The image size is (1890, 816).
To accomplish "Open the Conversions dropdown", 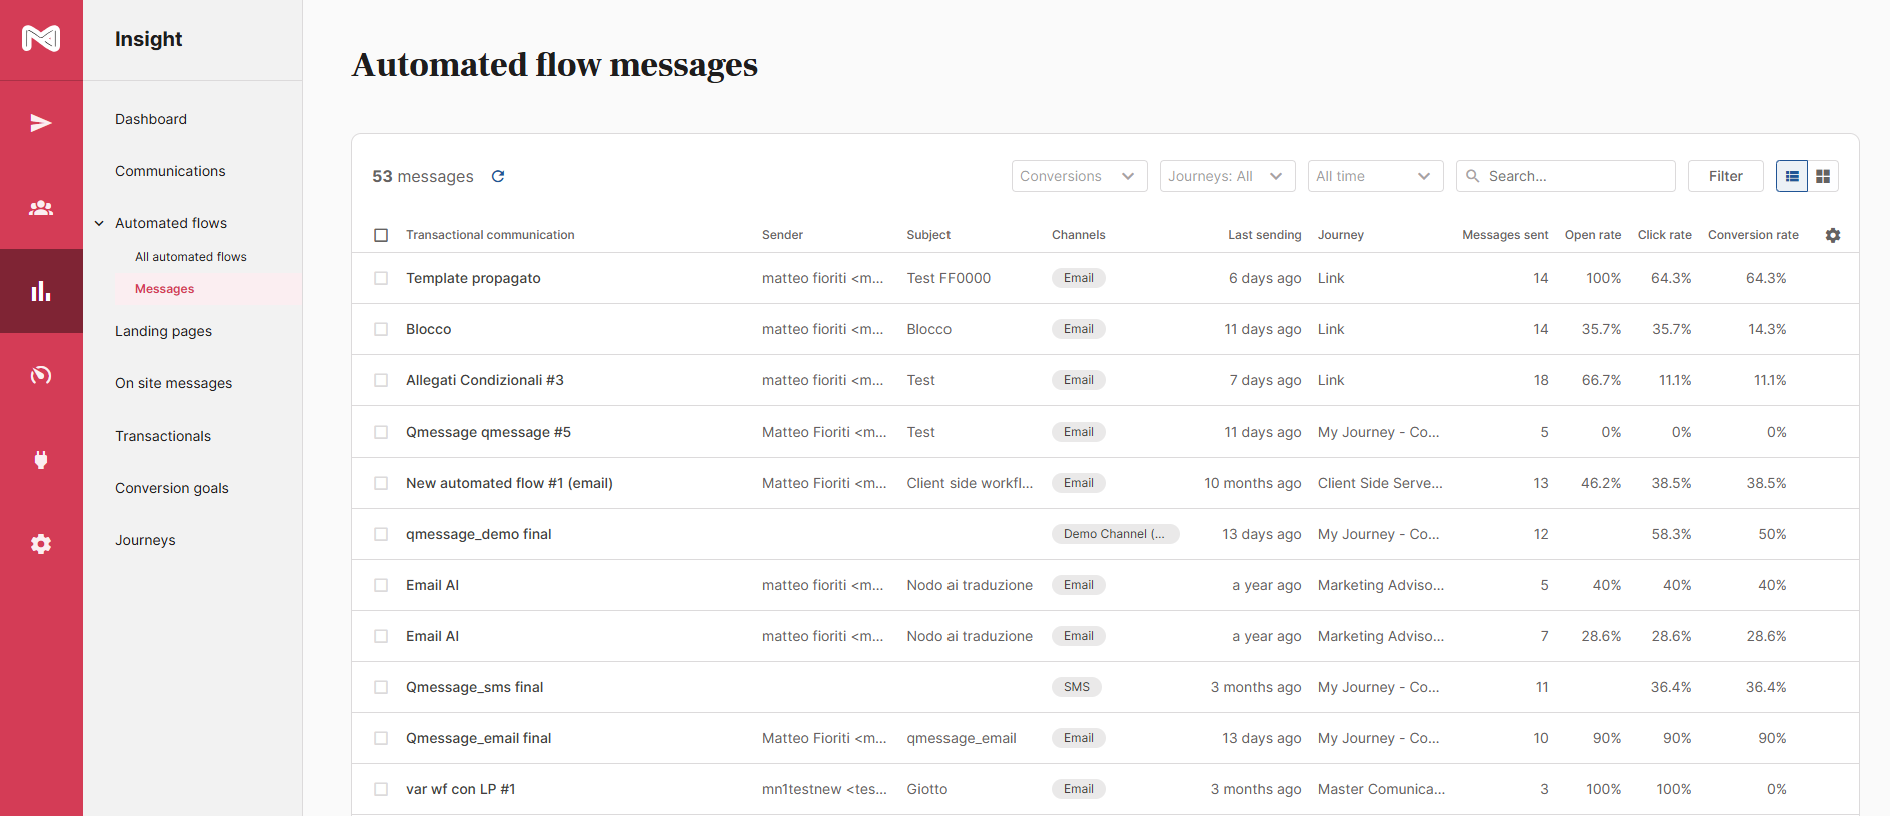I will click(x=1078, y=176).
